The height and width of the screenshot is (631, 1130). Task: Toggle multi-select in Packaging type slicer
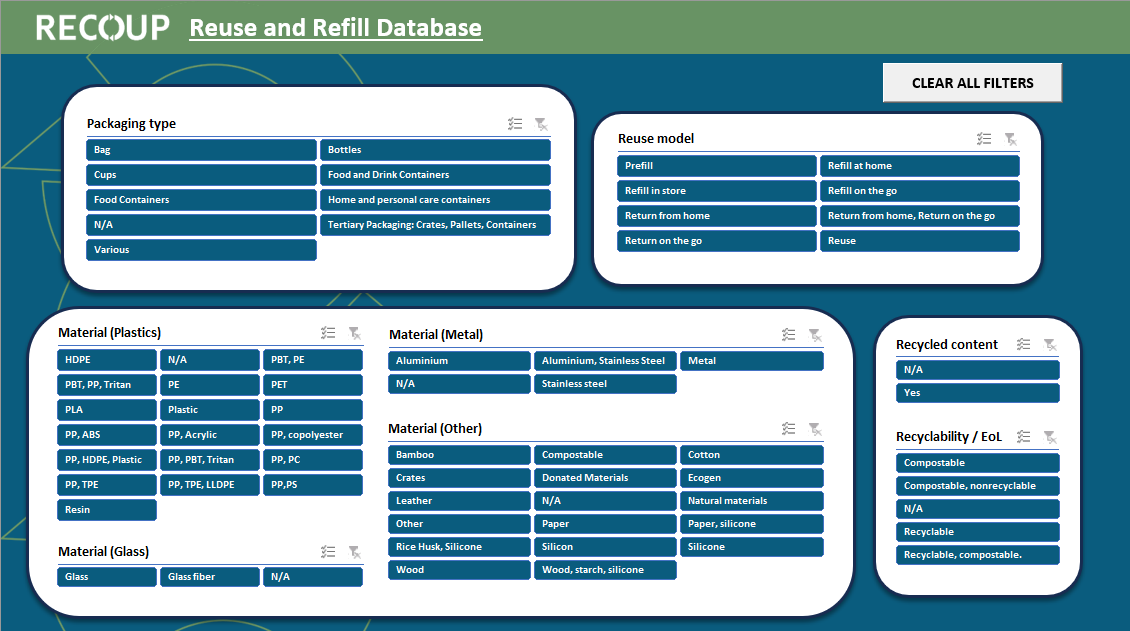click(515, 124)
